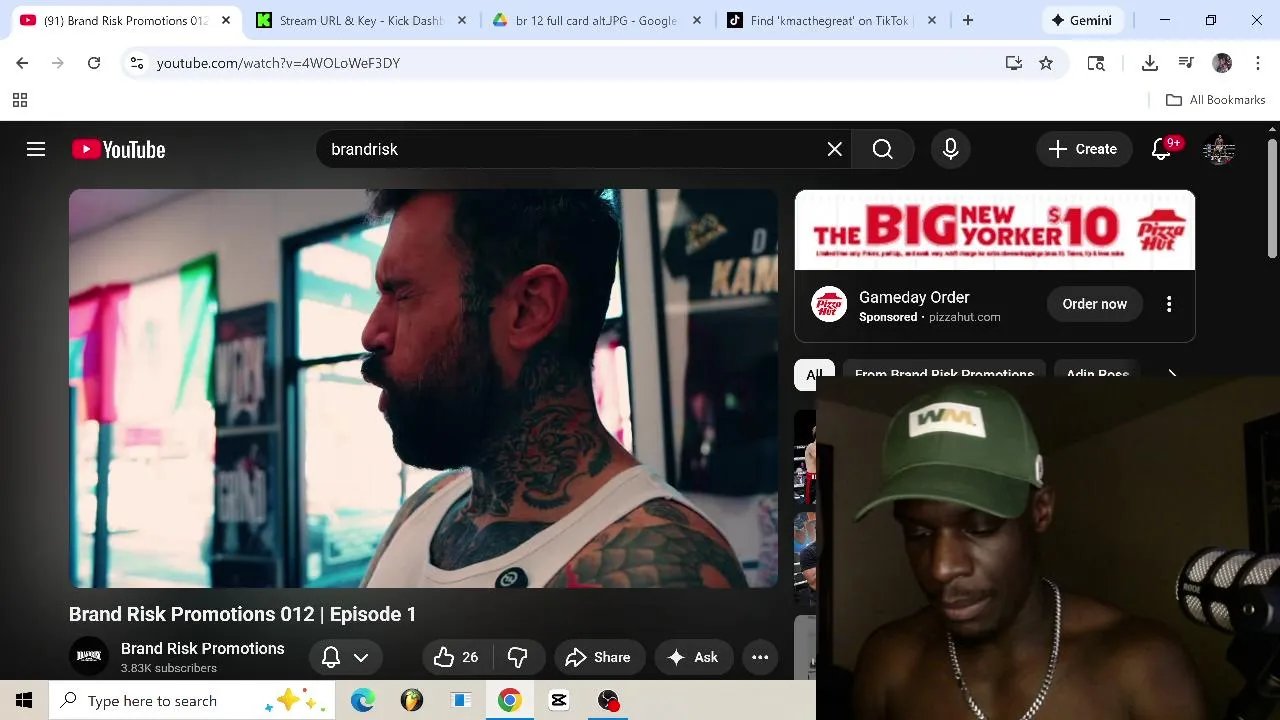
Task: Click the Big New Yorker ad banner
Action: (x=995, y=230)
